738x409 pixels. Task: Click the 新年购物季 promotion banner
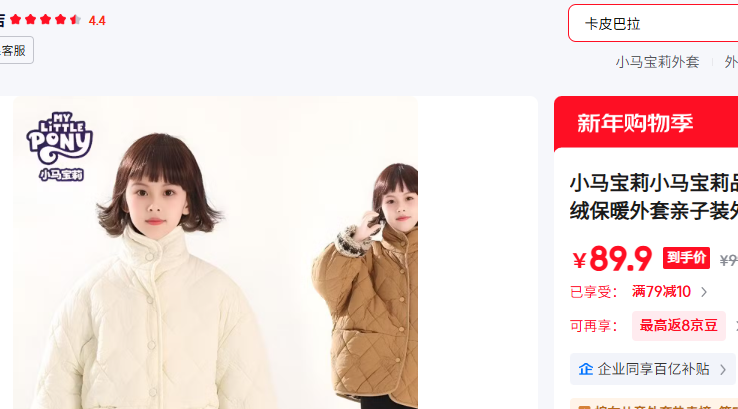(646, 123)
